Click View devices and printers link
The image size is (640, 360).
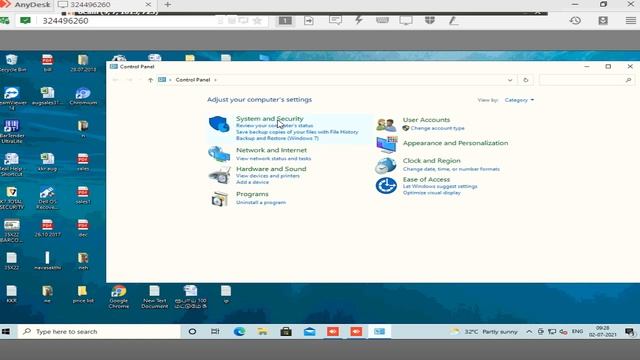[268, 176]
